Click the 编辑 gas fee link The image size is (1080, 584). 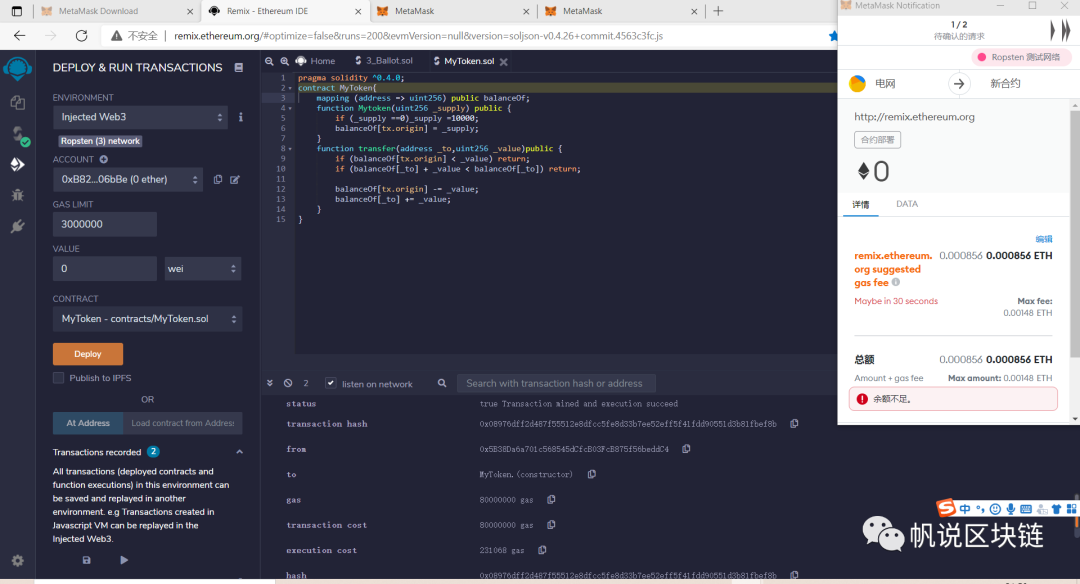coord(1043,239)
